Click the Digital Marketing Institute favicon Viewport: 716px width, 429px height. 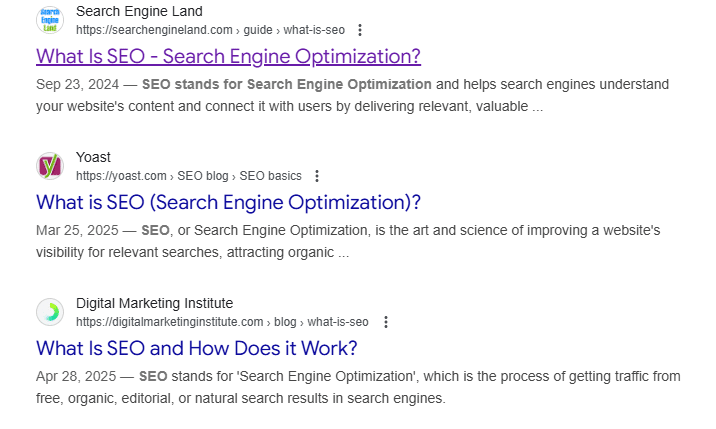[50, 312]
